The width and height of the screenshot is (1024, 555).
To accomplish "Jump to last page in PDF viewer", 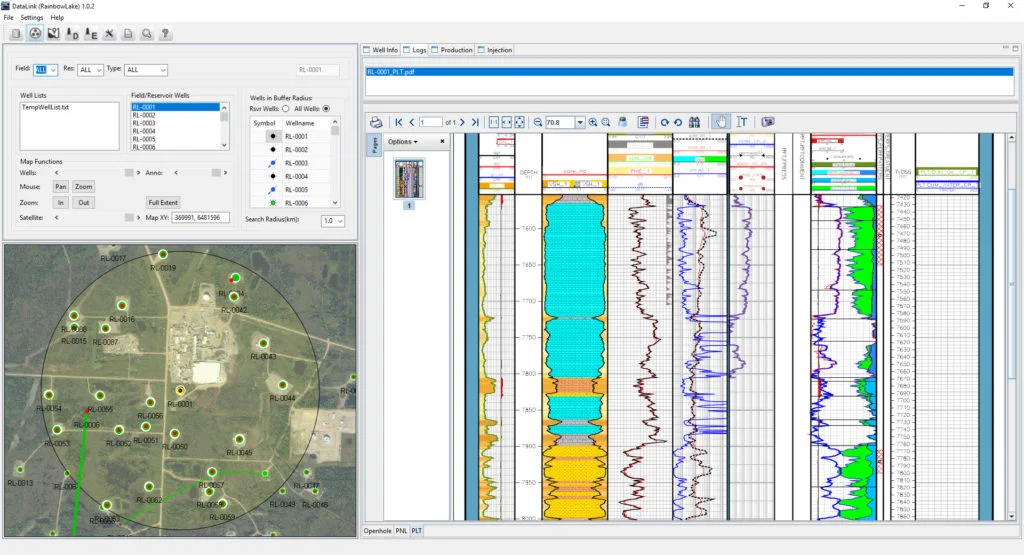I will (475, 122).
